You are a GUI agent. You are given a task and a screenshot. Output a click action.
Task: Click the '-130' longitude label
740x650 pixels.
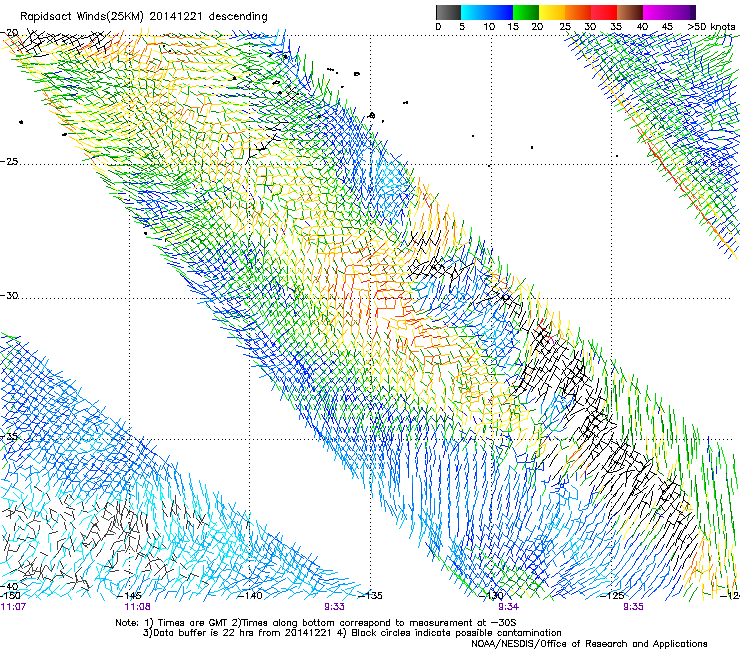point(491,595)
